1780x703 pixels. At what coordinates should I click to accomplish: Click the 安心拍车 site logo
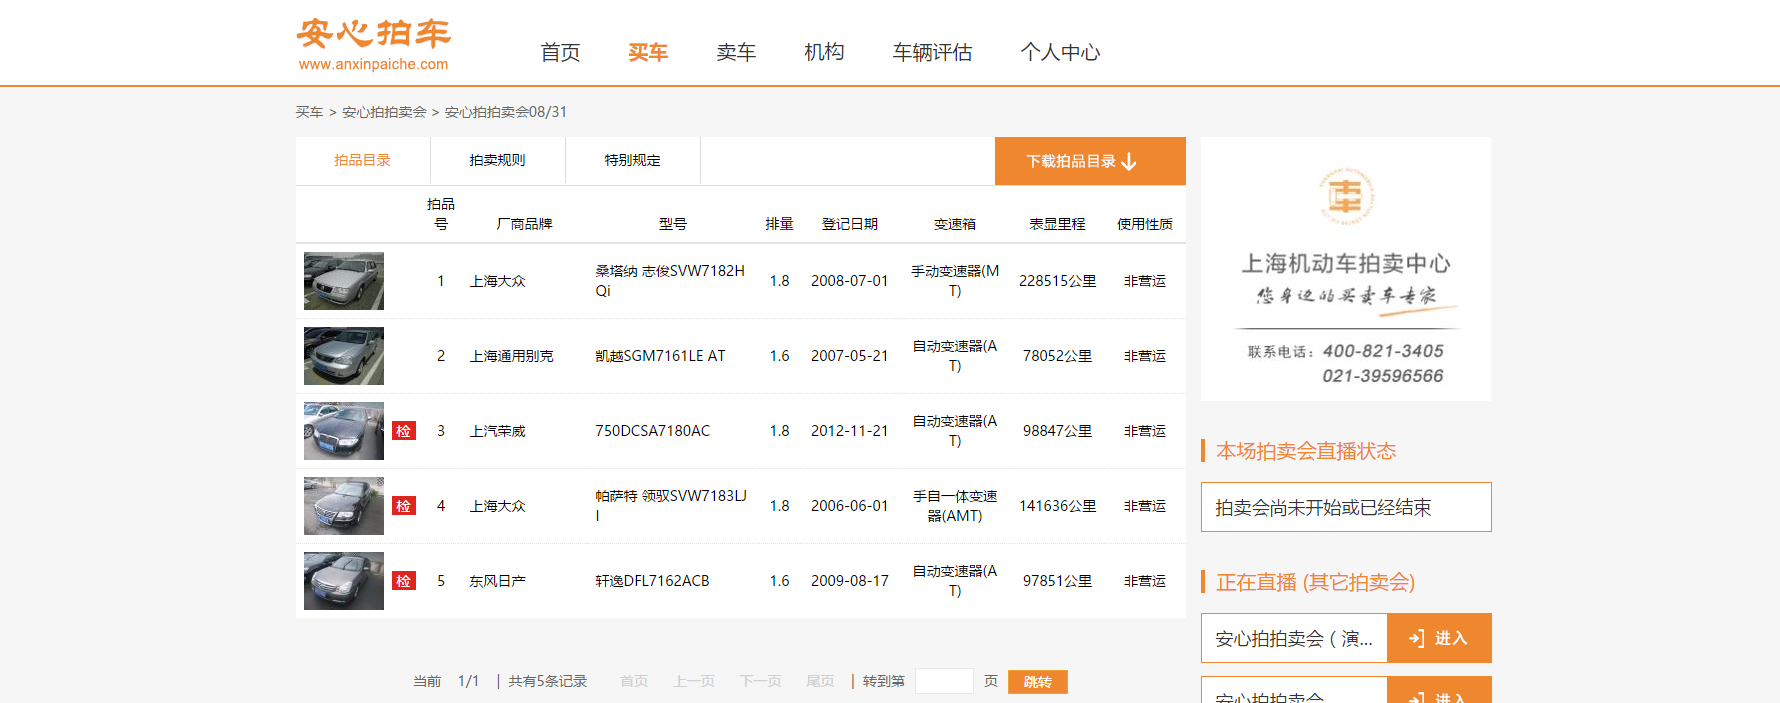click(x=373, y=45)
